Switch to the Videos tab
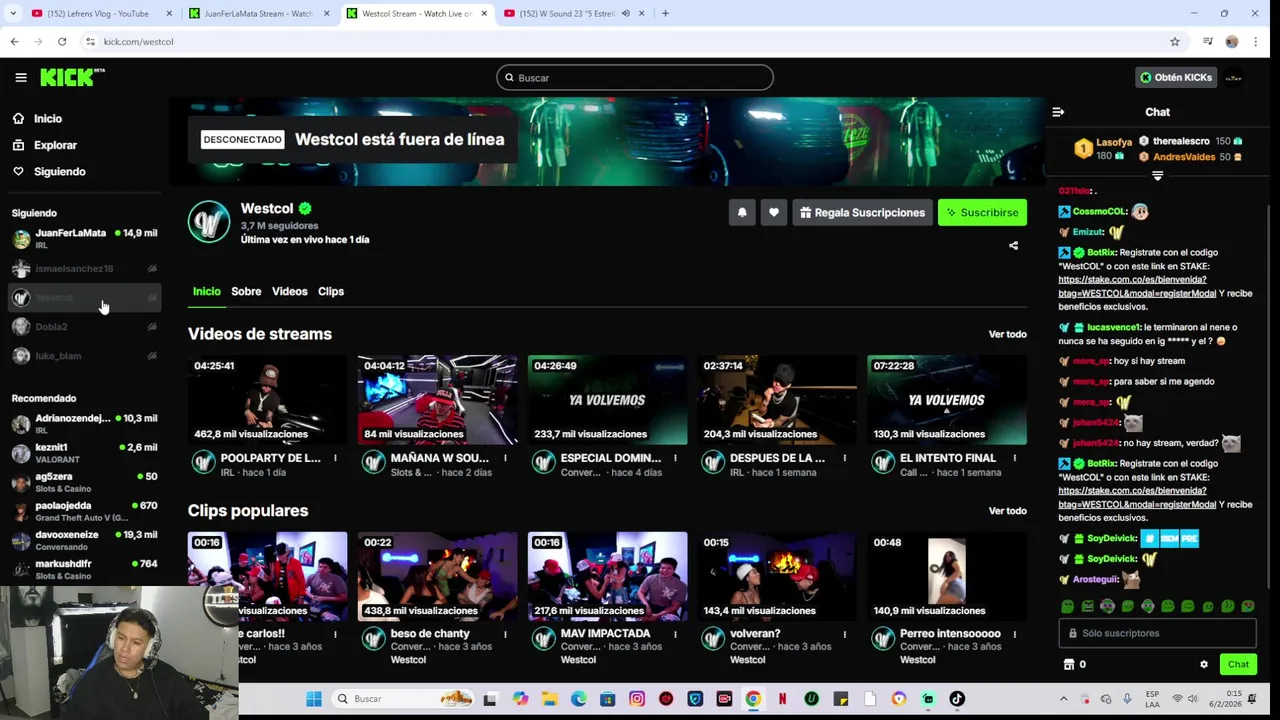 [x=290, y=292]
